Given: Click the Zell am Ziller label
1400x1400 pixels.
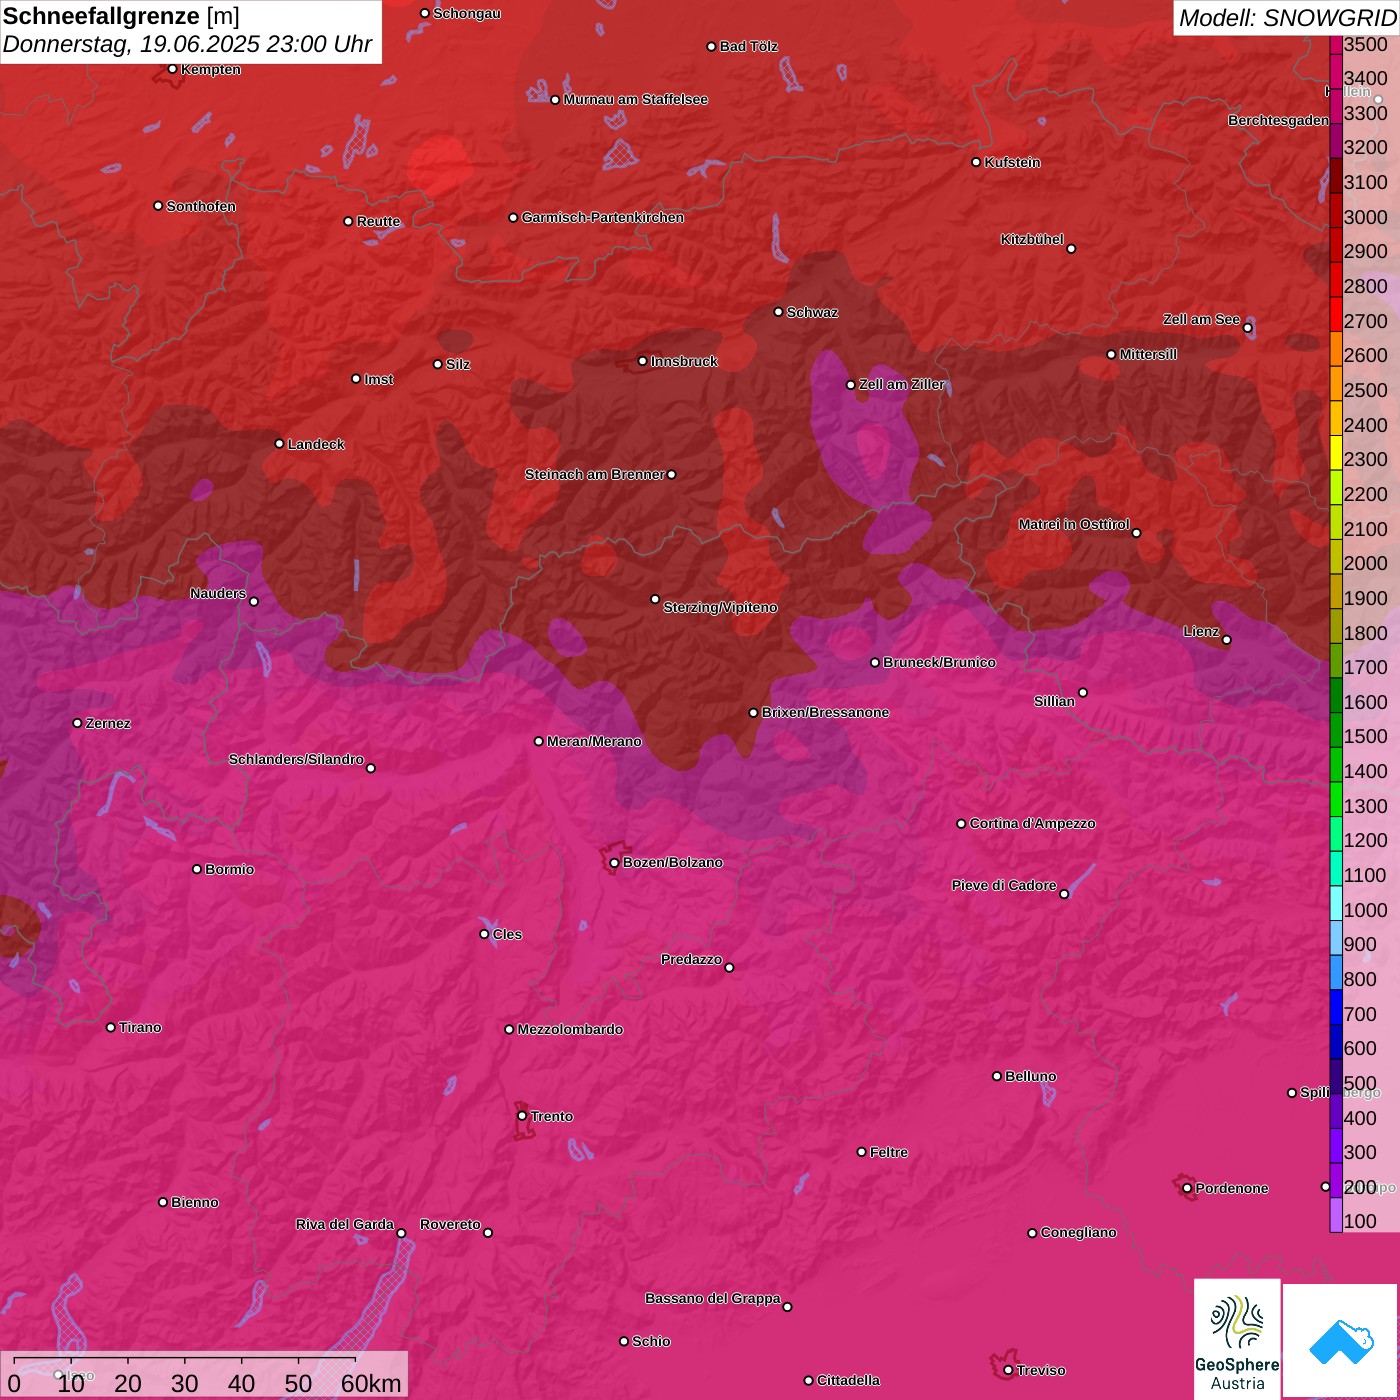Looking at the screenshot, I should tap(902, 384).
